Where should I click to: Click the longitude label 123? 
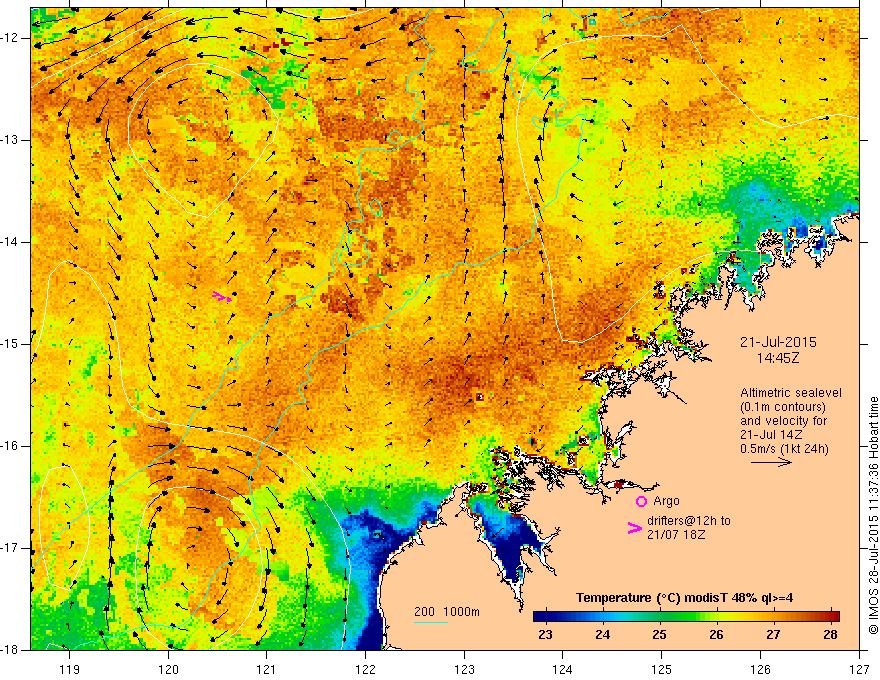tap(464, 669)
